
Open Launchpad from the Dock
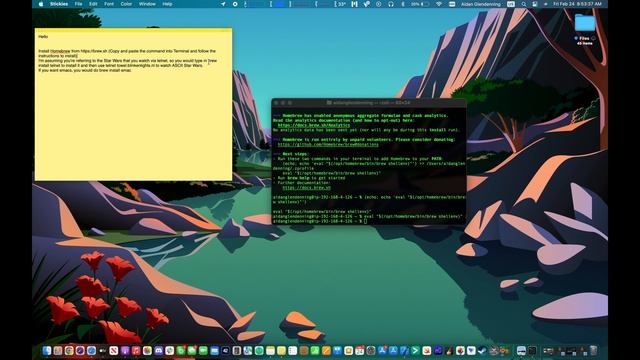coord(58,351)
